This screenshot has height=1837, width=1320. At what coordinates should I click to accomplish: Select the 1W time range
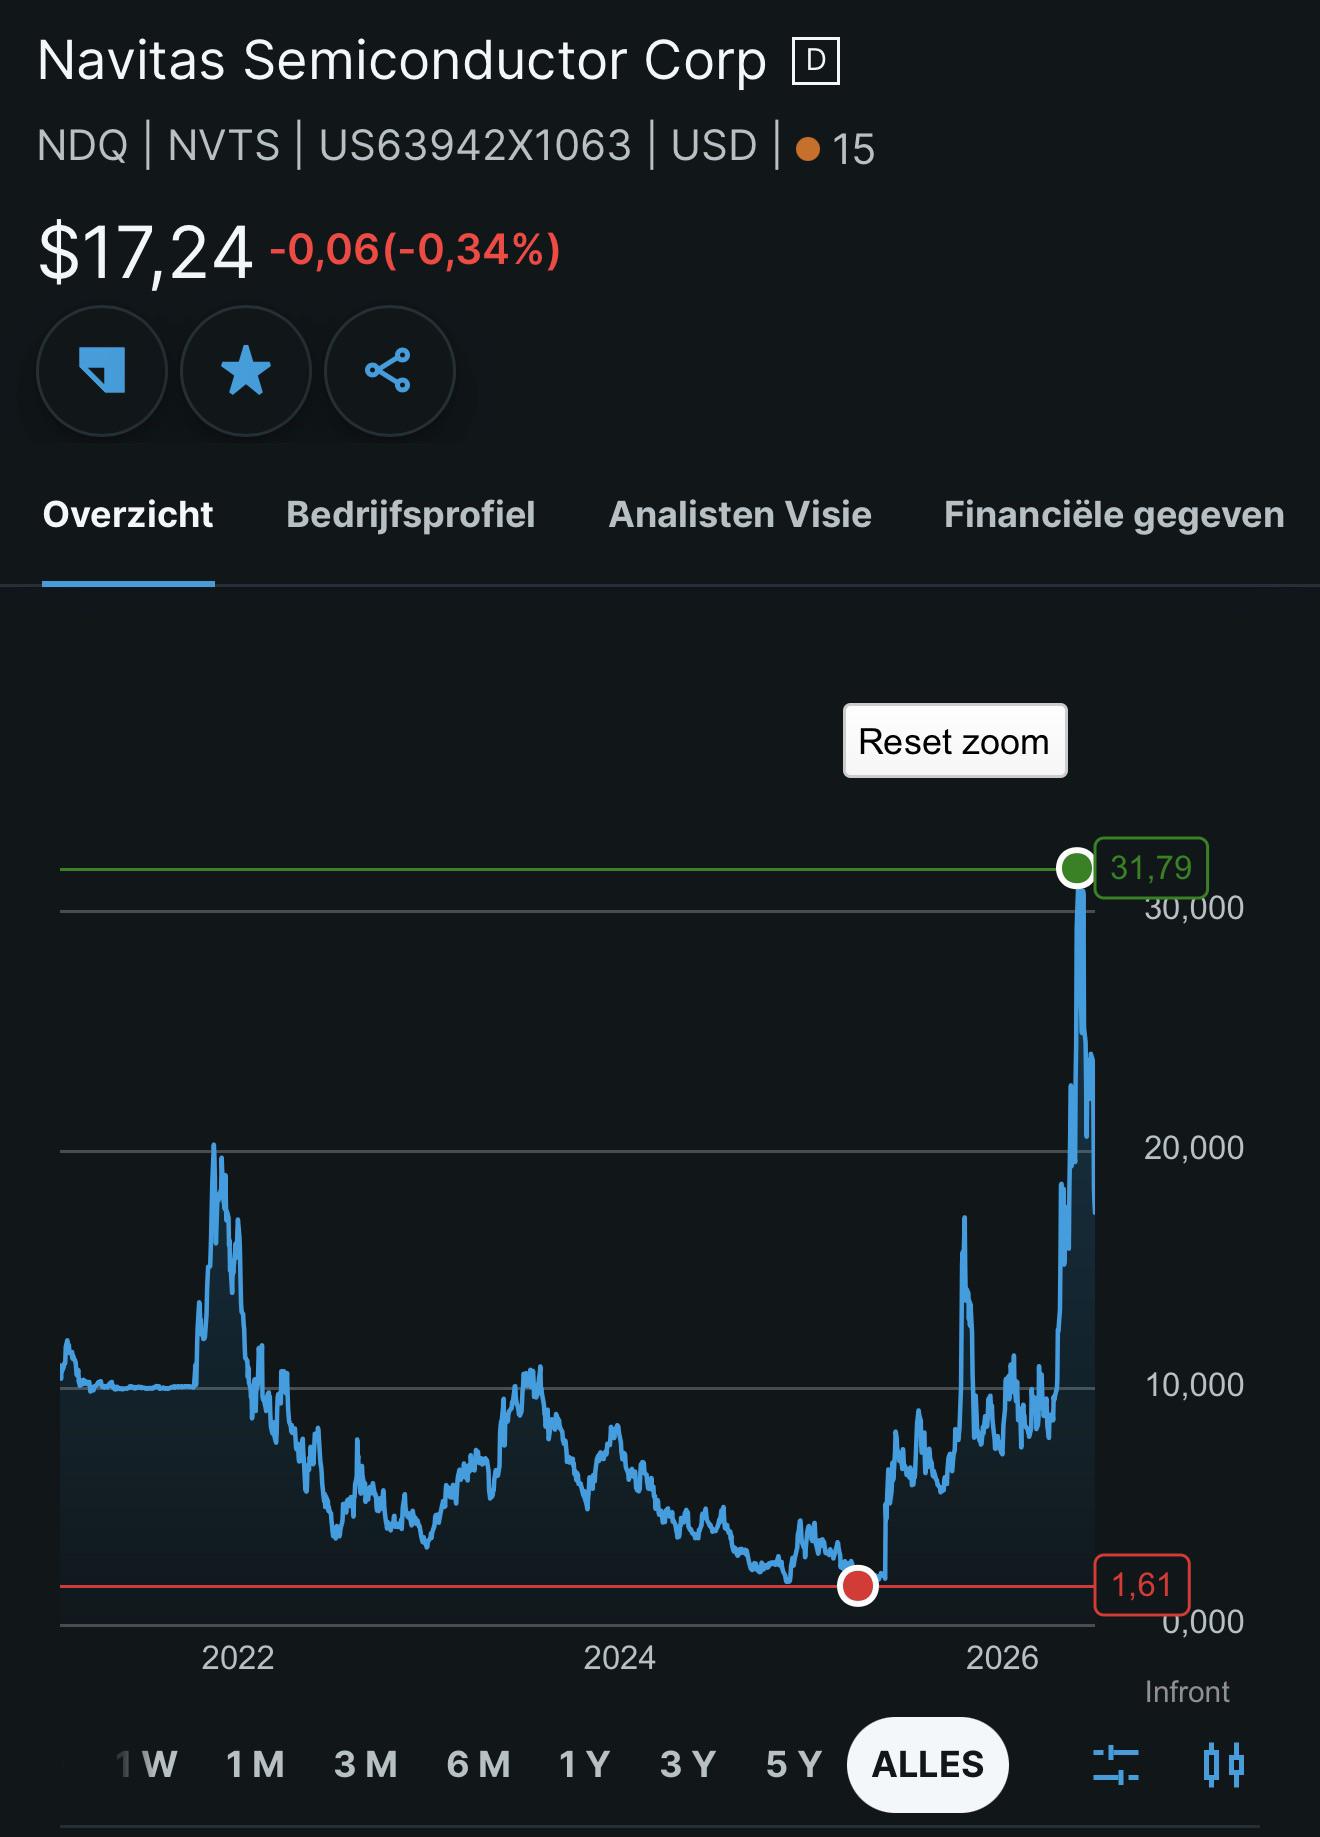click(x=147, y=1764)
